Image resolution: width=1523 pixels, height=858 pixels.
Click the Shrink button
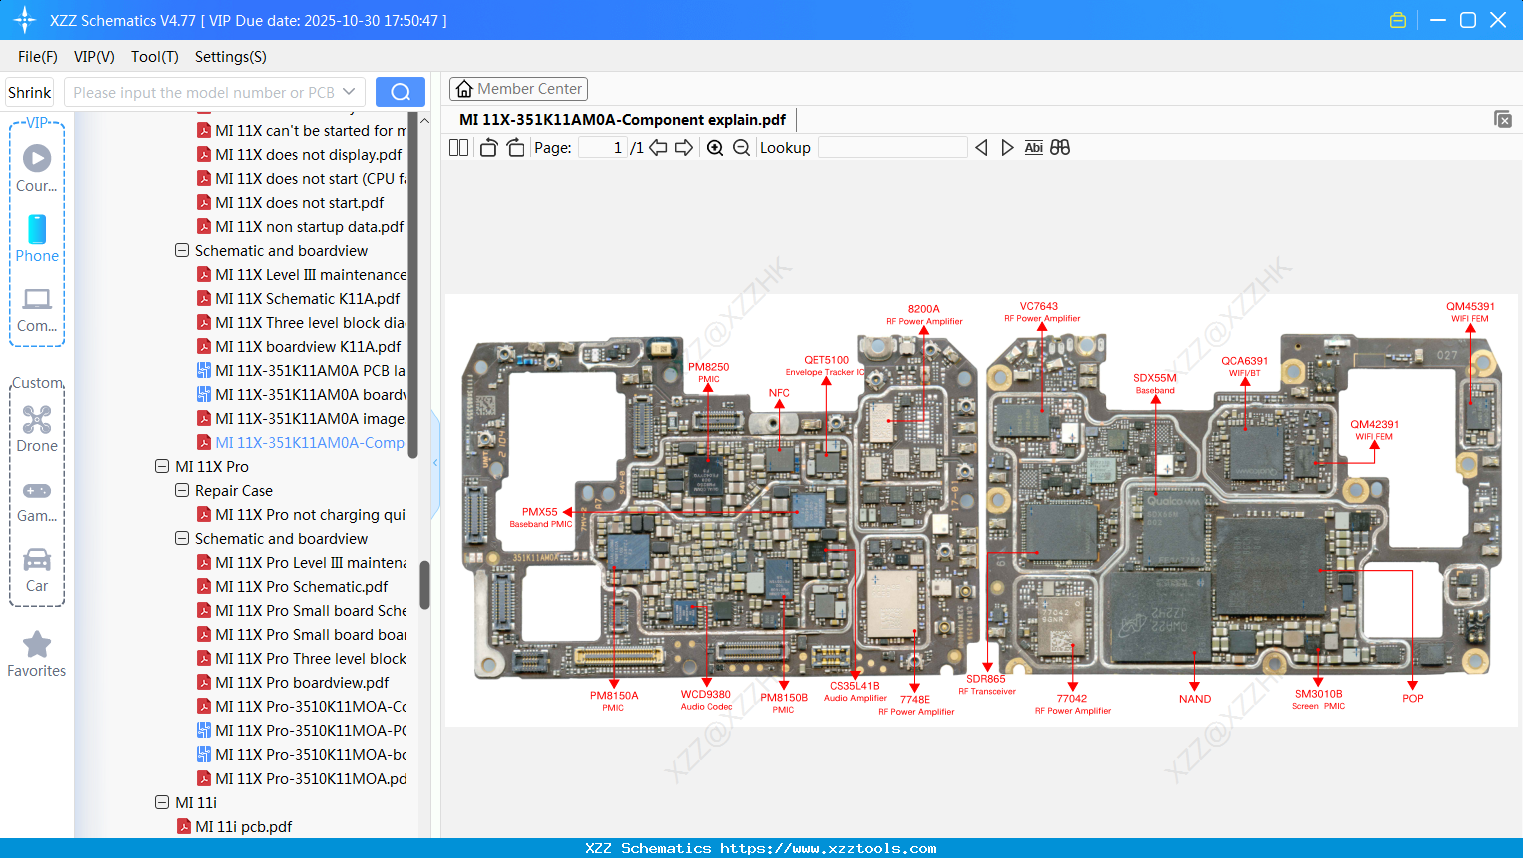(x=29, y=91)
